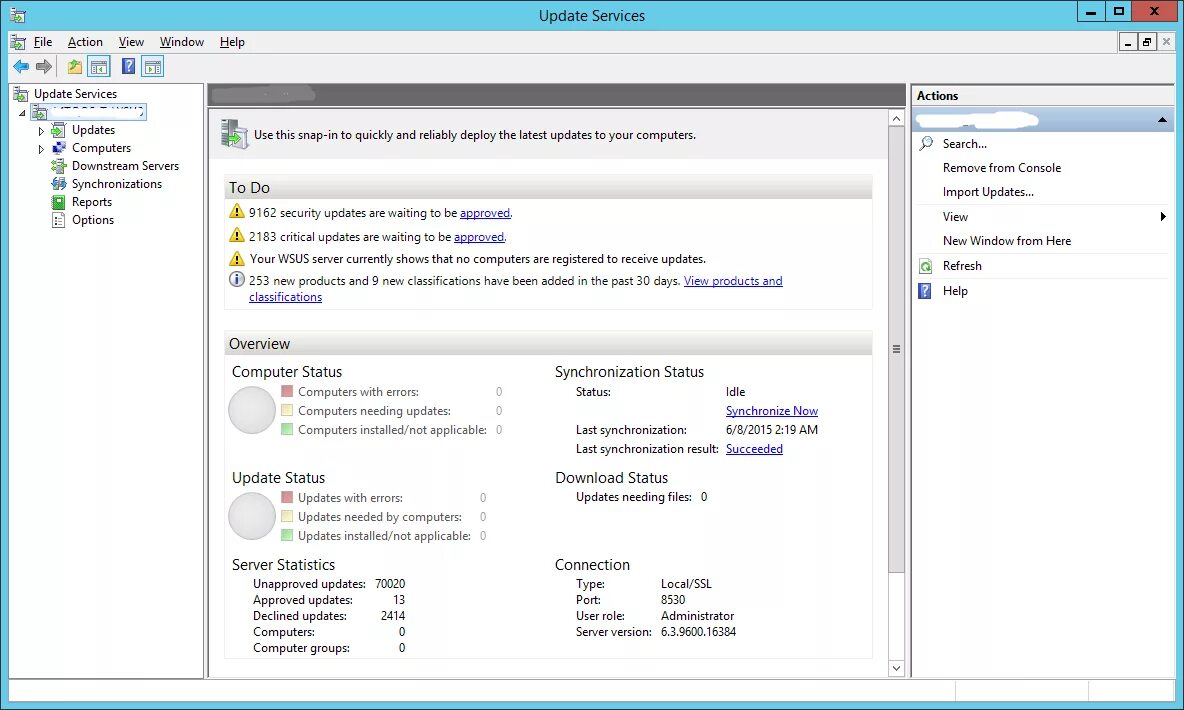Viewport: 1184px width, 710px height.
Task: Click Server version value 6.3.9600.16384
Action: (698, 632)
